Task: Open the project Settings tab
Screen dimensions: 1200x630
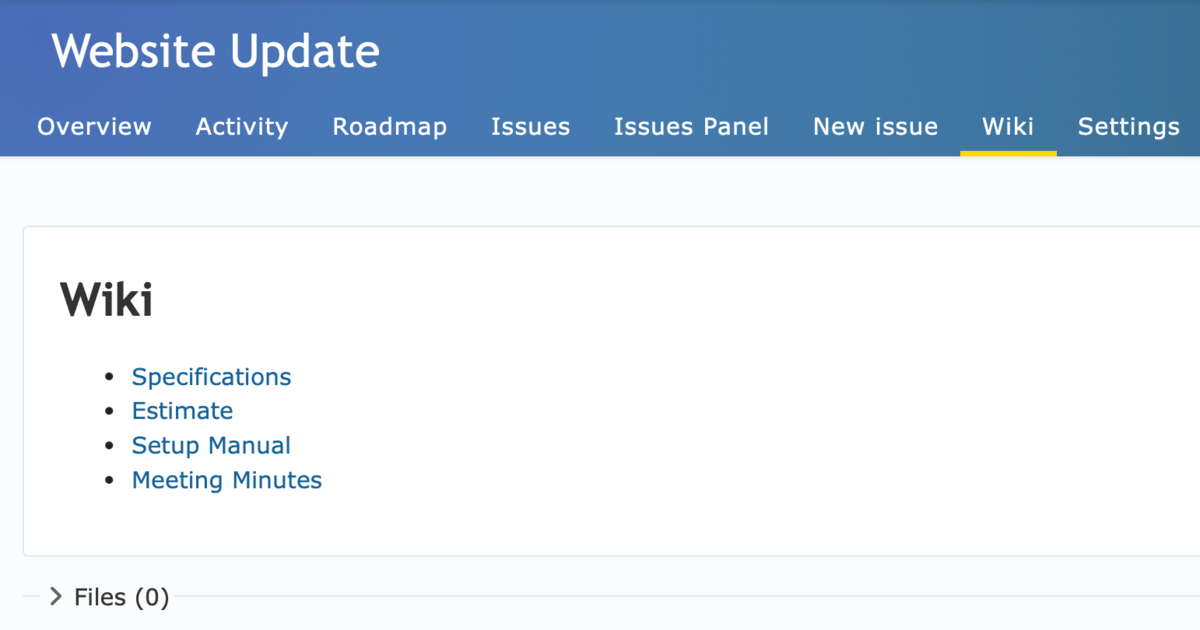Action: click(1128, 127)
